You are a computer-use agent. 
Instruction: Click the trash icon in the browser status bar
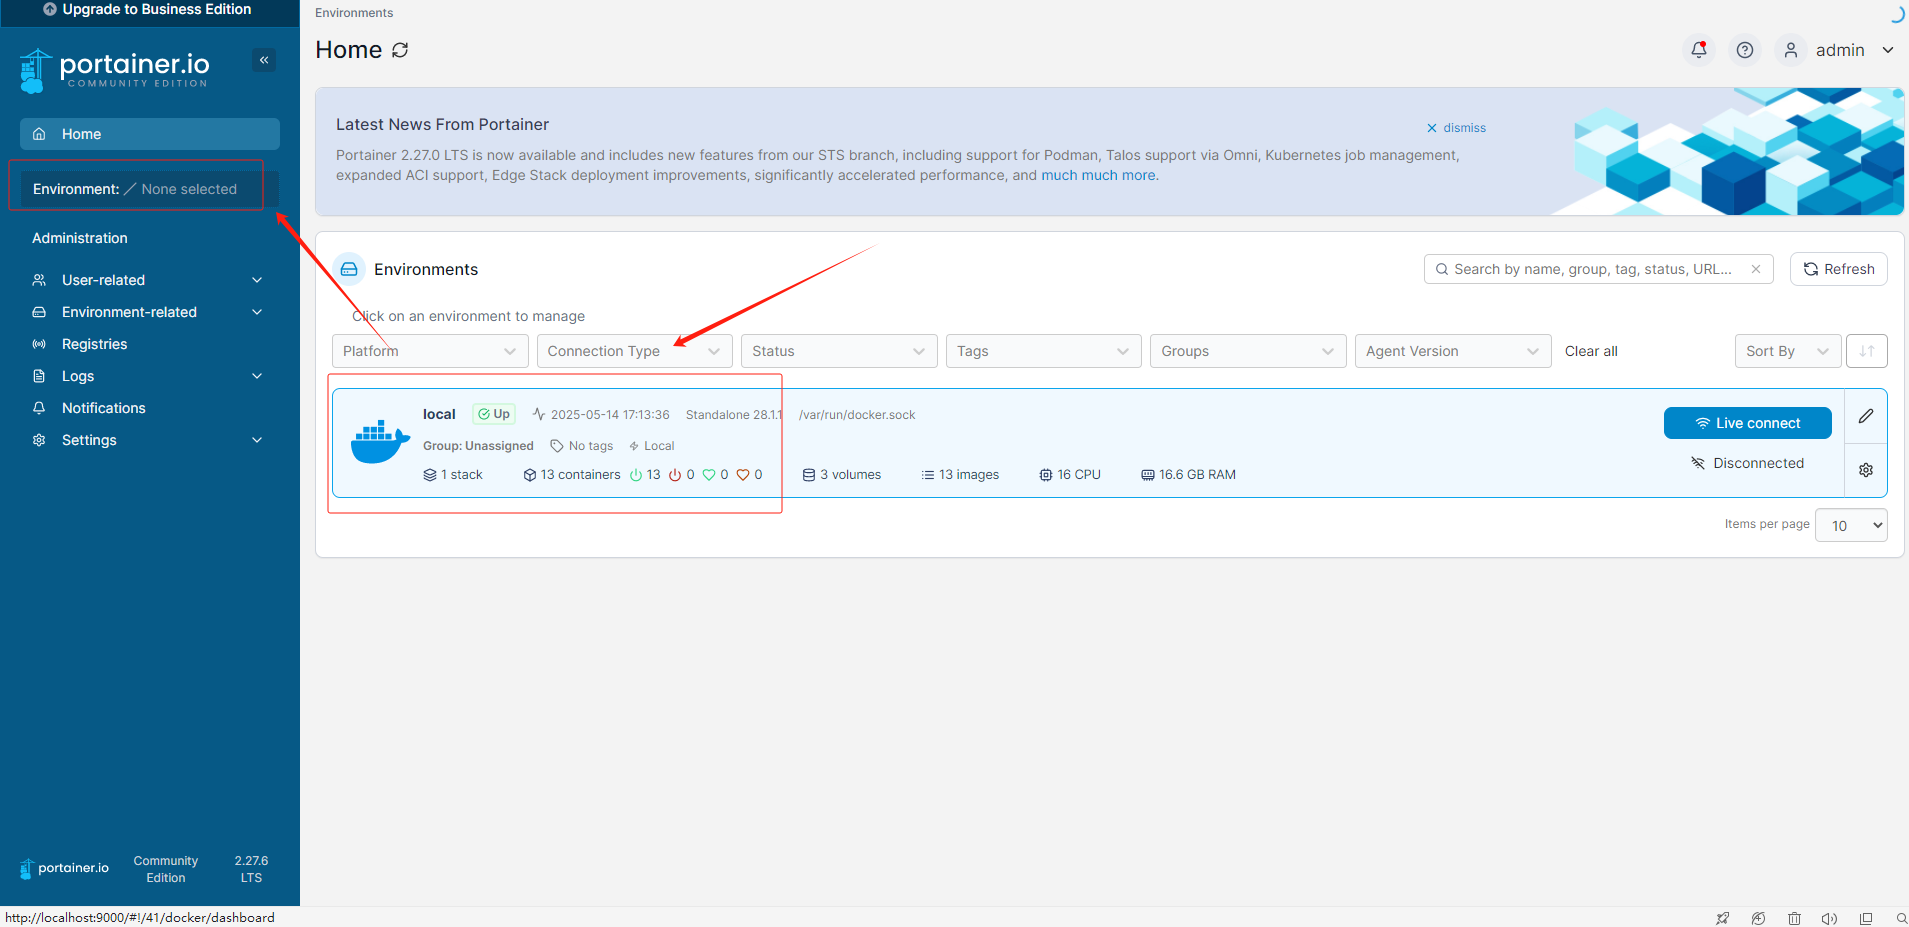point(1794,918)
